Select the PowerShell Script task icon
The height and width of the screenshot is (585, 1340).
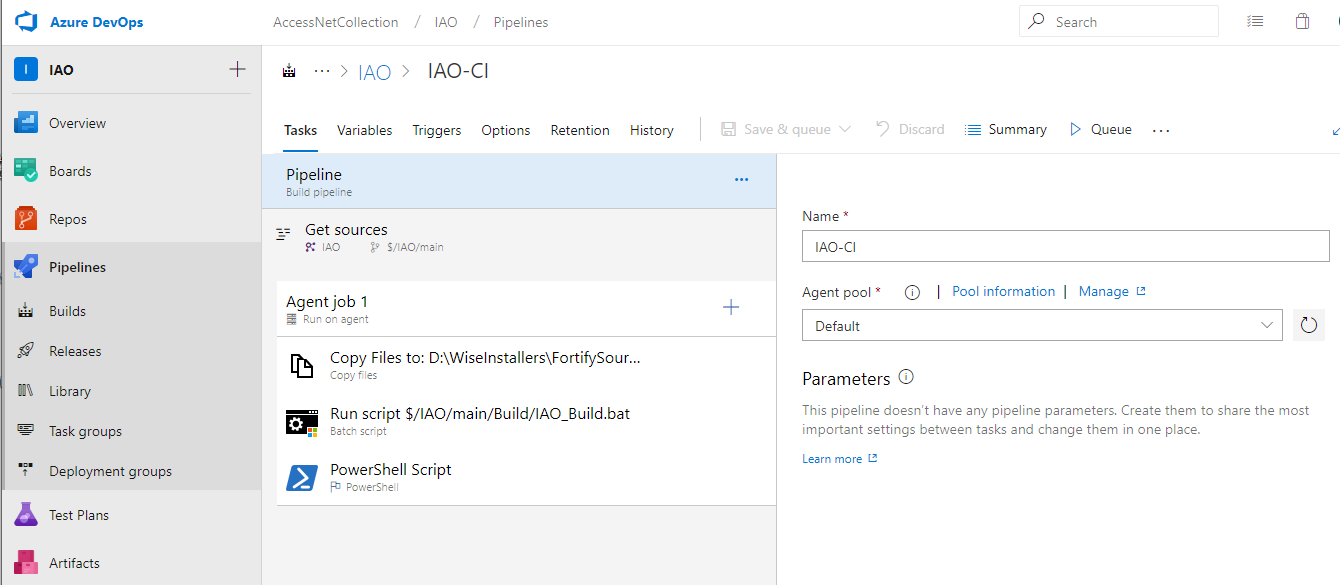coord(302,477)
